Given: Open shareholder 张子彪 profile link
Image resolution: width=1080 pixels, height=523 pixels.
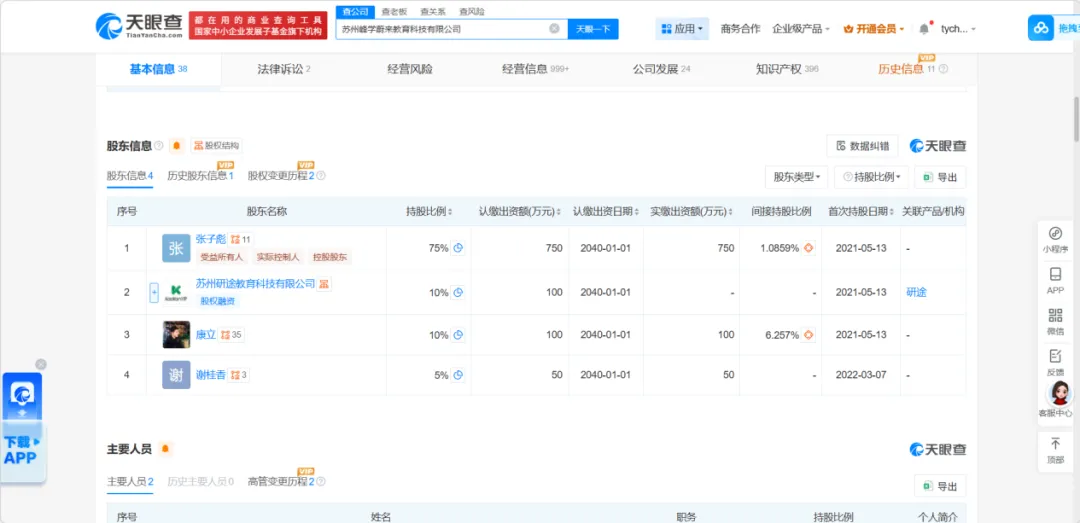Looking at the screenshot, I should [x=211, y=239].
